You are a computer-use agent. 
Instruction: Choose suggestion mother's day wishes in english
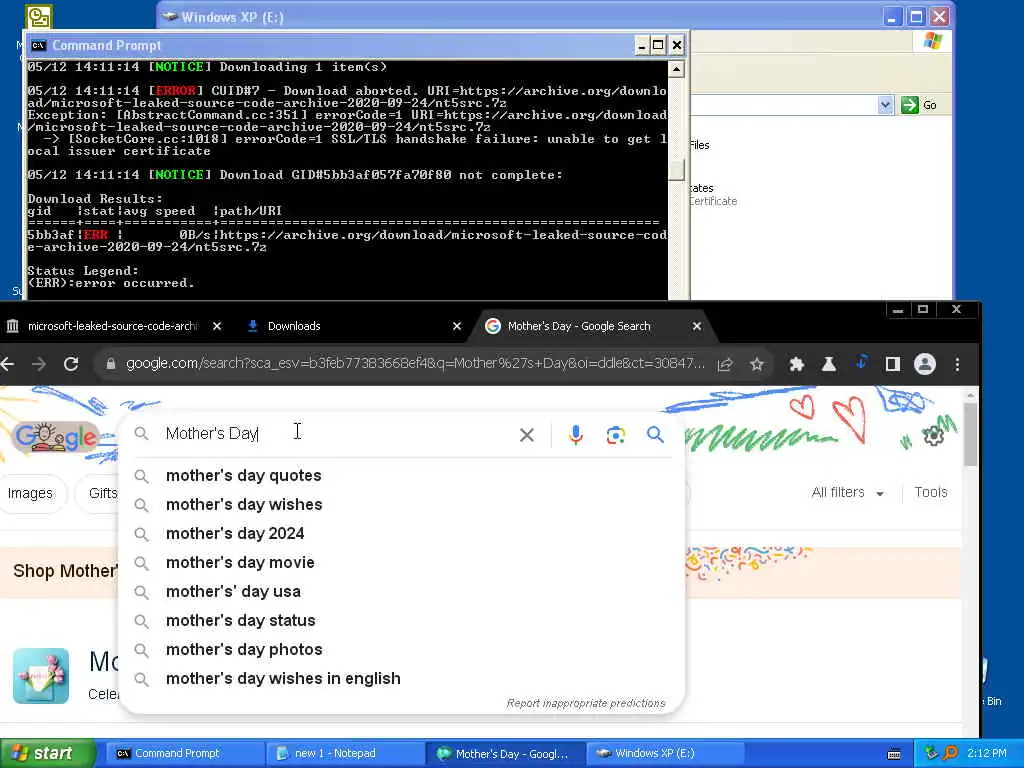pyautogui.click(x=402, y=679)
